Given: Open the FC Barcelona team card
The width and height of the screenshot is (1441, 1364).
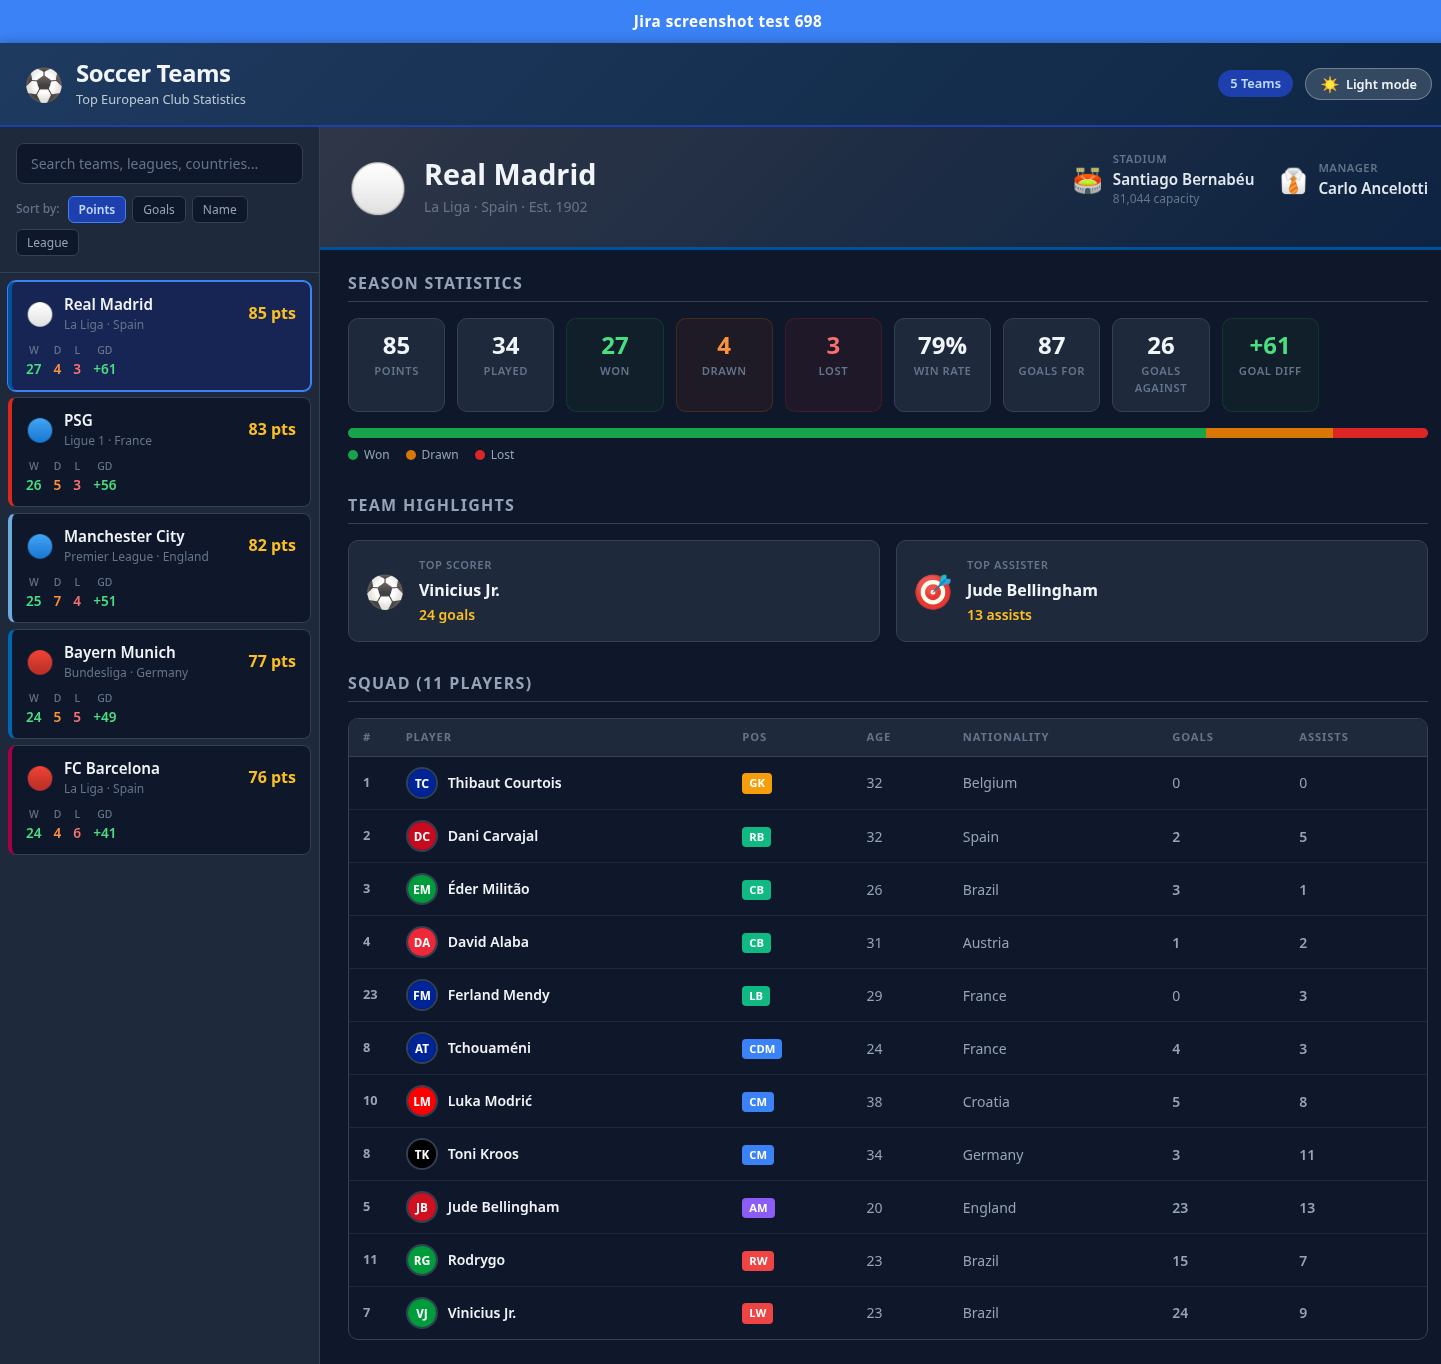Looking at the screenshot, I should [x=160, y=800].
